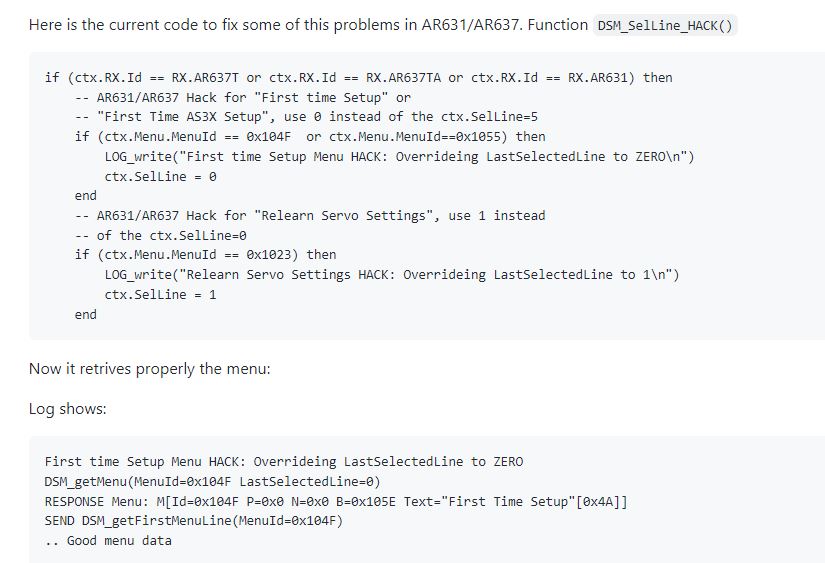Click log line '.. Good menu data'
The width and height of the screenshot is (825, 563).
pos(108,541)
